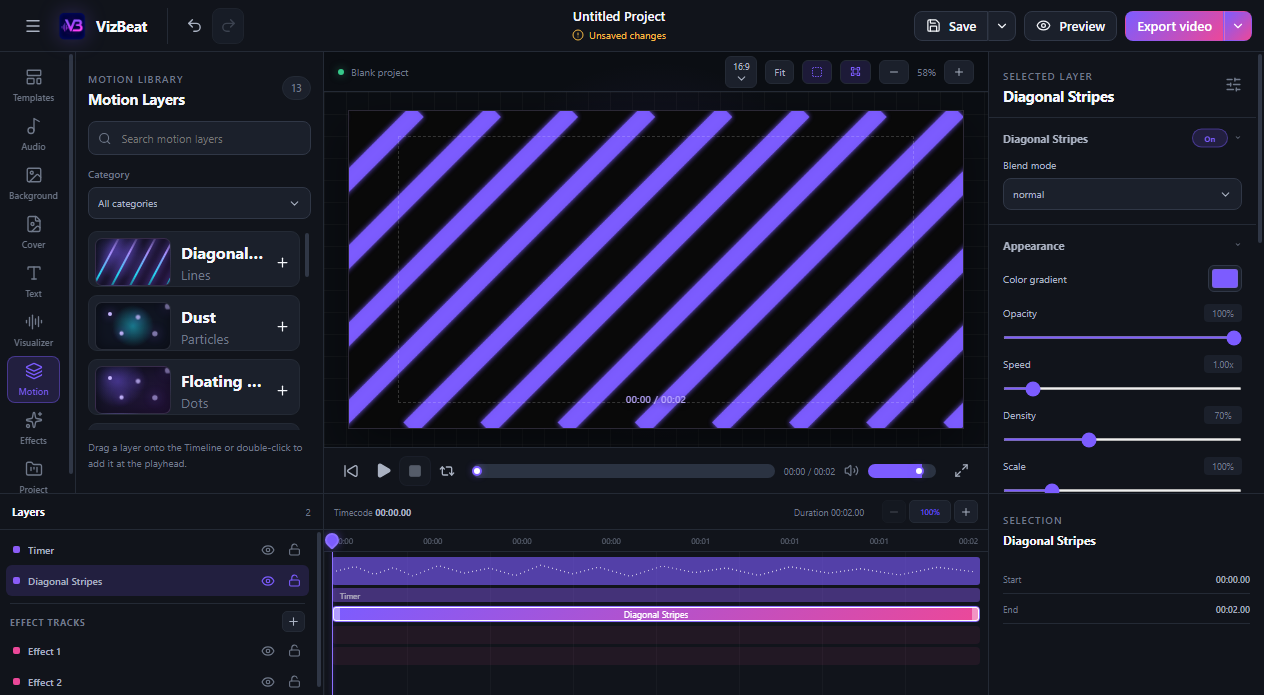Hide the Timer layer
Viewport: 1264px width, 695px height.
[268, 550]
